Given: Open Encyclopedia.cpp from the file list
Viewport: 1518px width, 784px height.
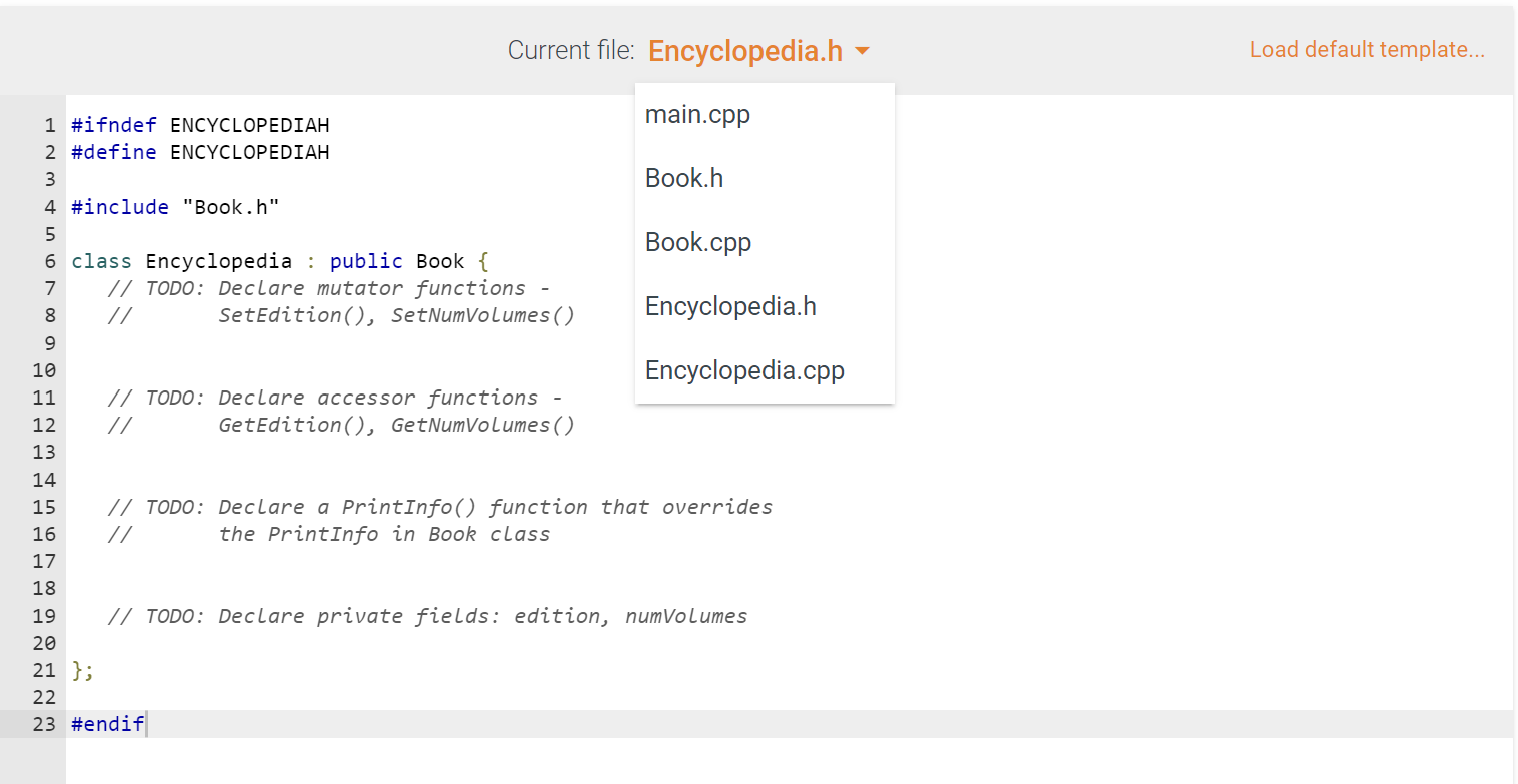Looking at the screenshot, I should [744, 370].
